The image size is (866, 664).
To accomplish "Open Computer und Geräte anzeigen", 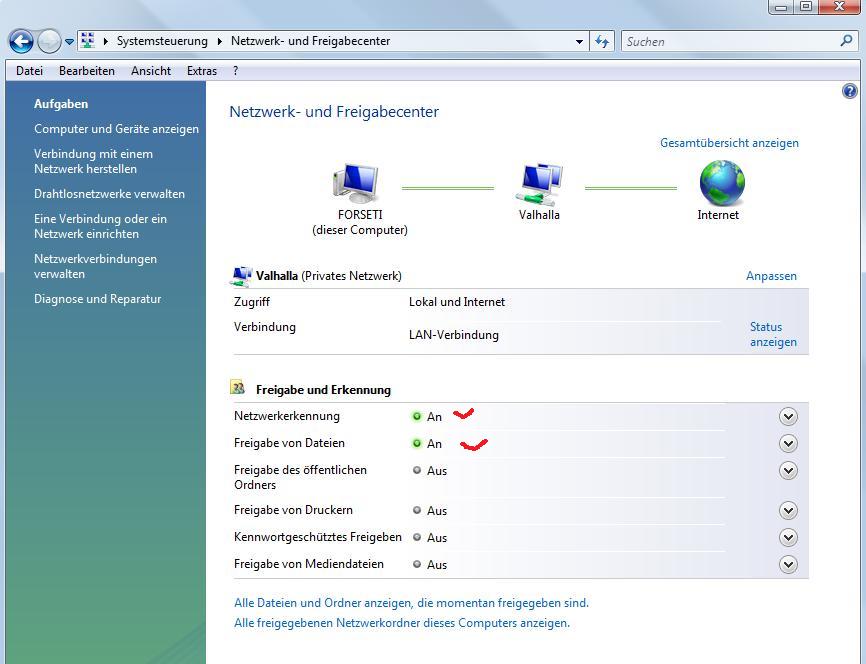I will click(116, 129).
